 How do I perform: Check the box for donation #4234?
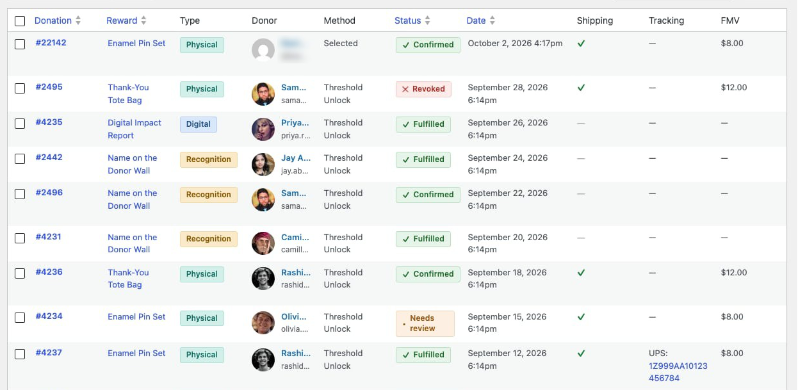point(20,318)
